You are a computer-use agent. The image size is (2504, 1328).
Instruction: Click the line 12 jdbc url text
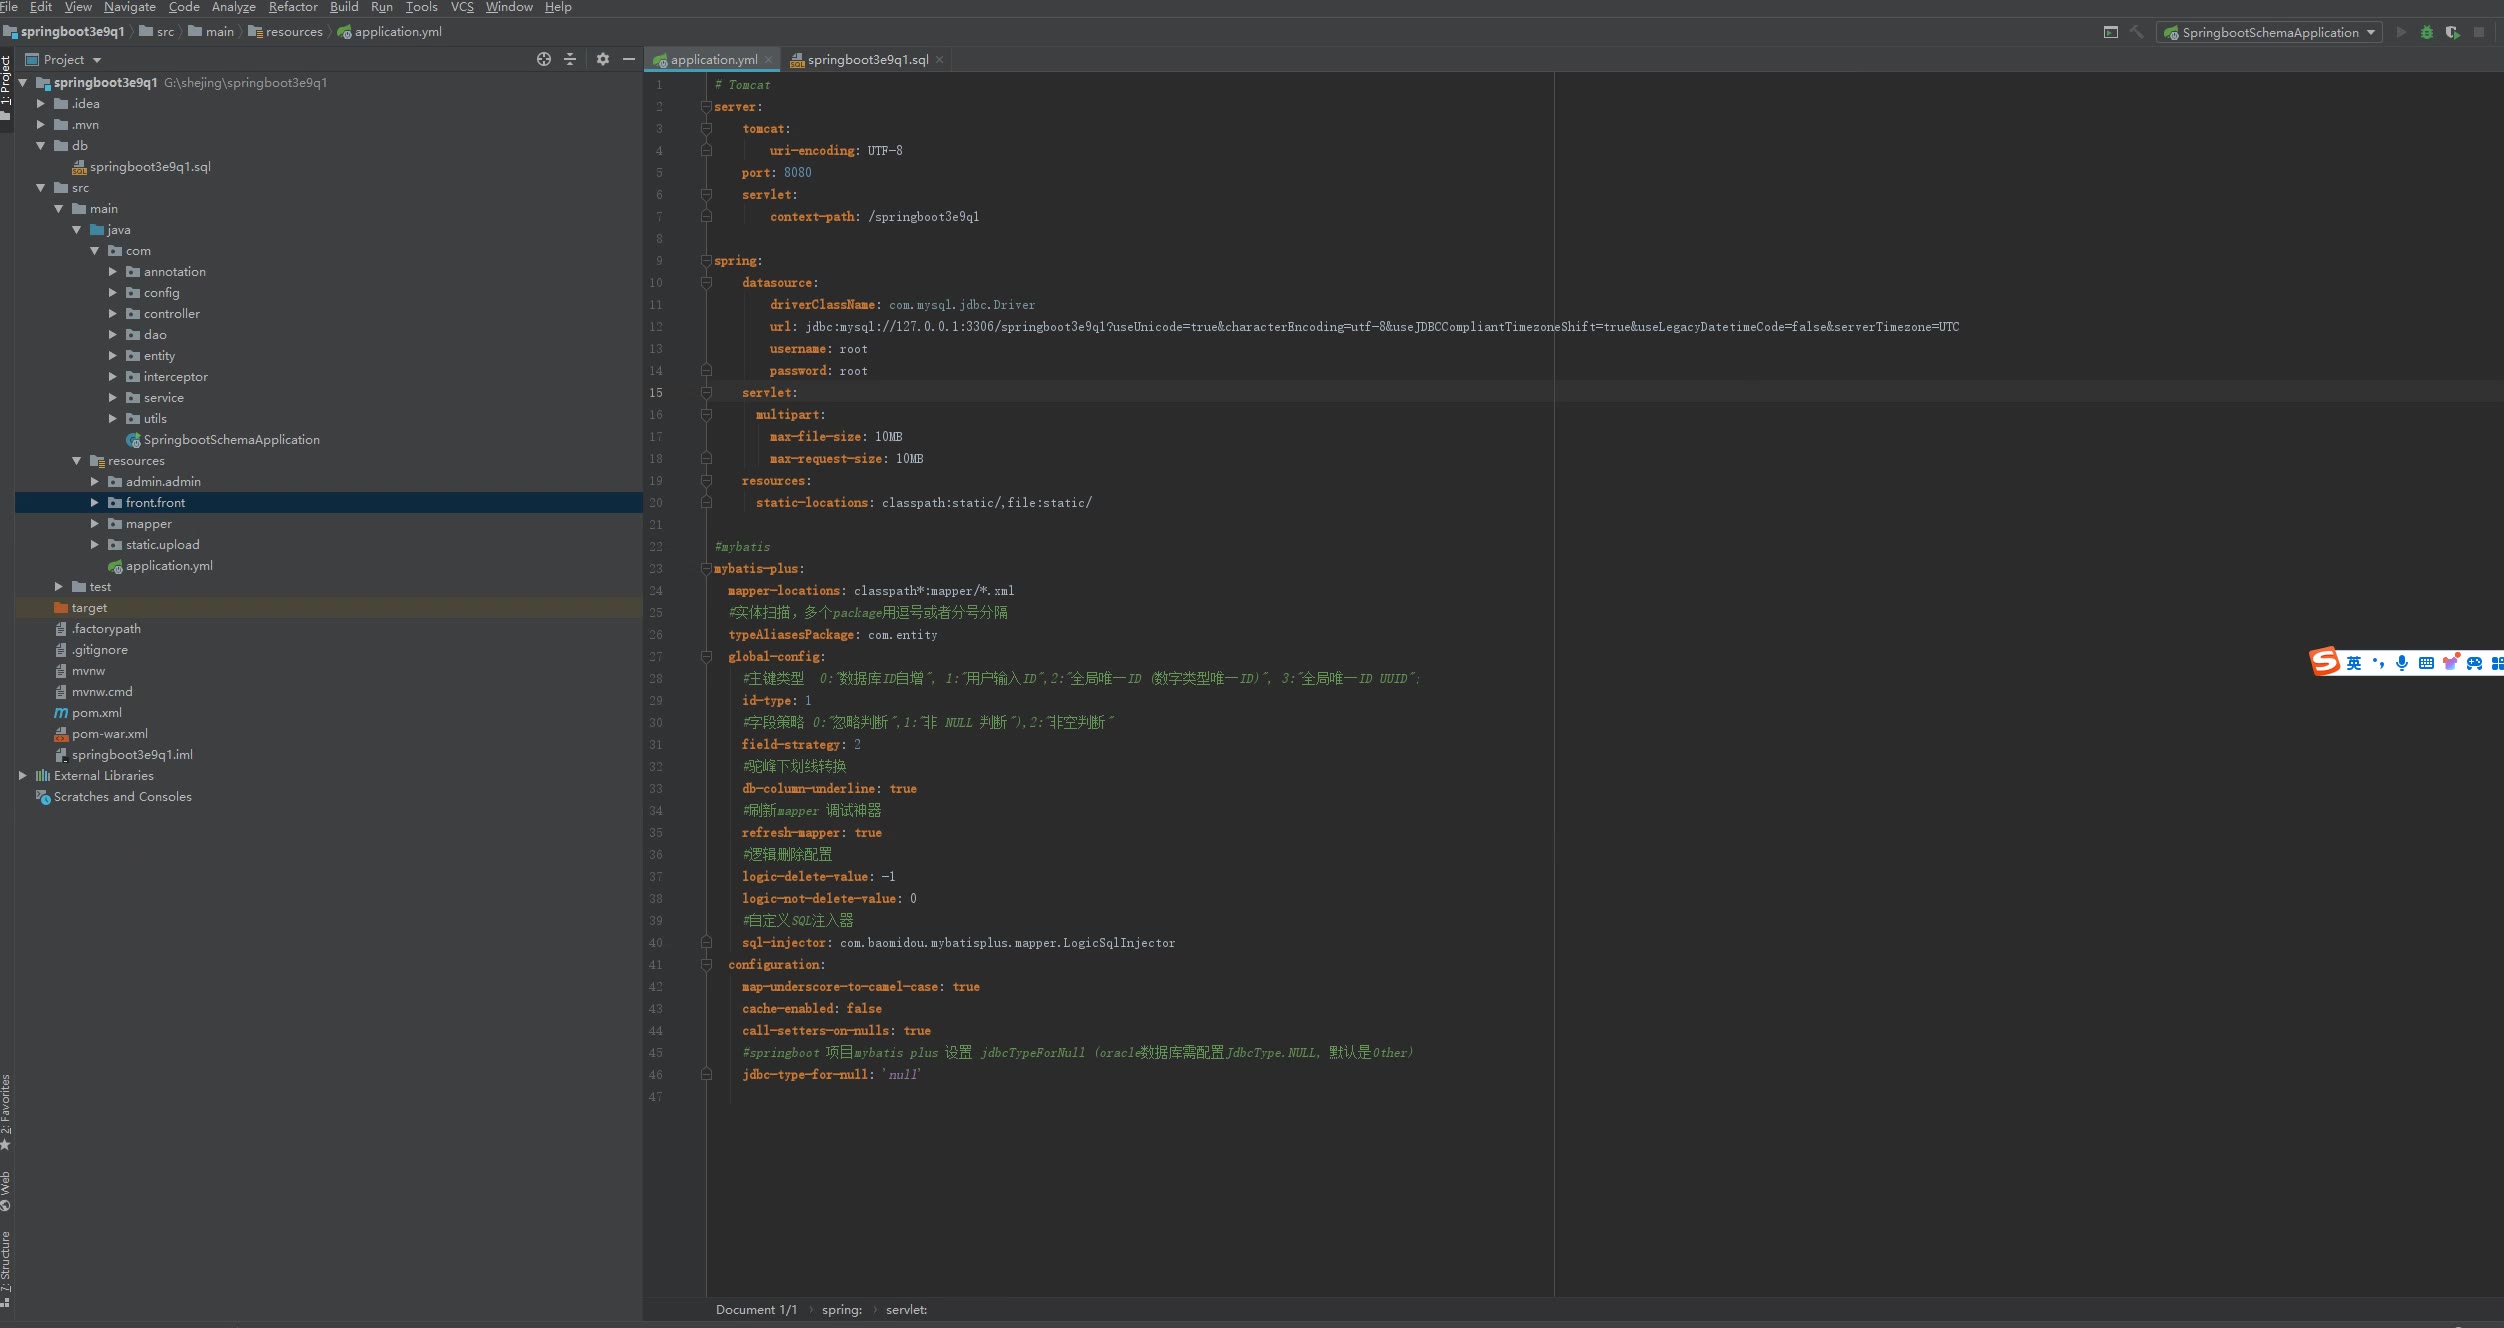pos(1382,327)
